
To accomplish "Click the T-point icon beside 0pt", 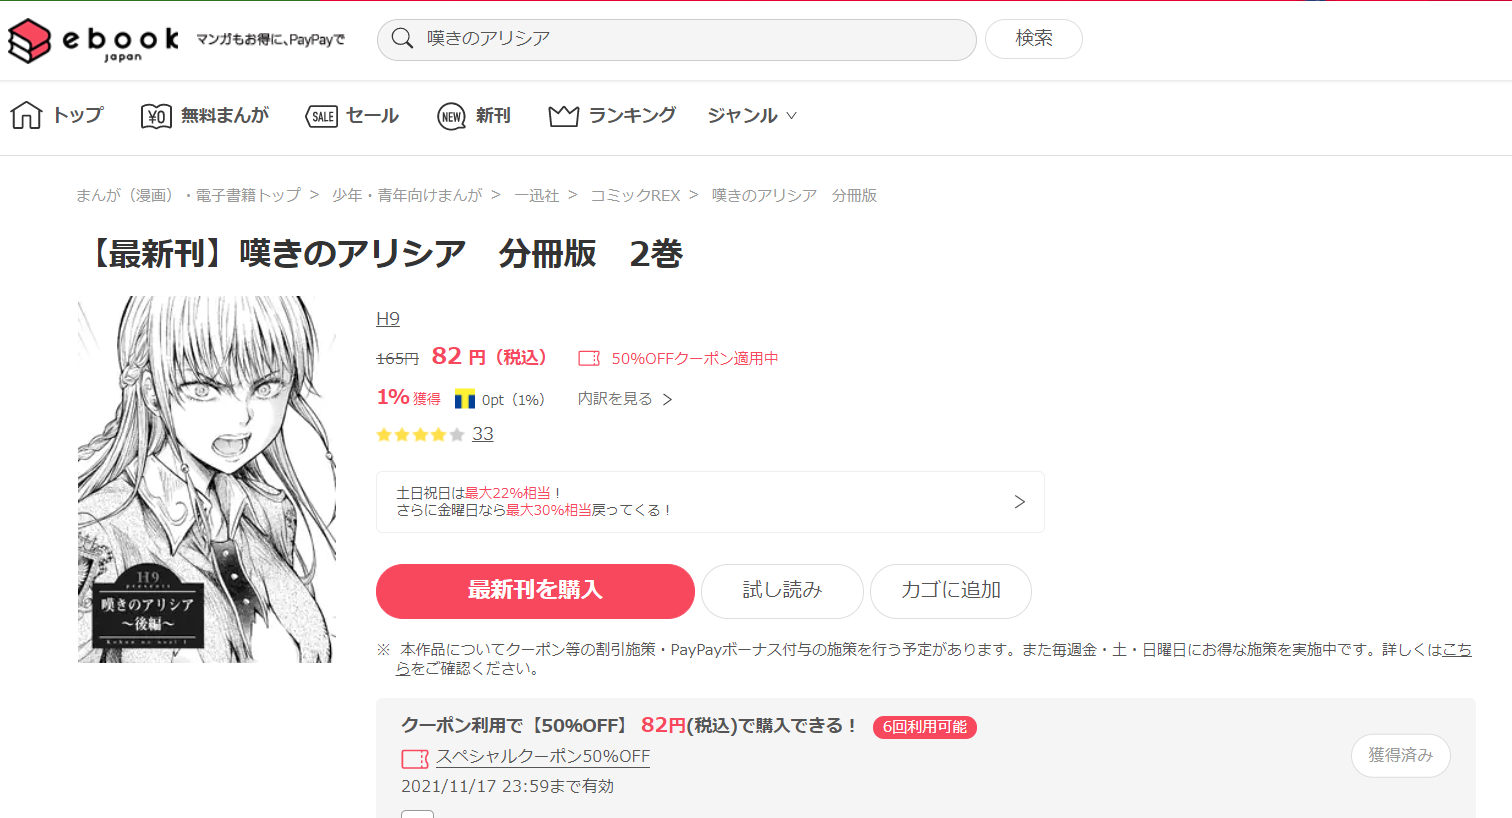I will [465, 399].
